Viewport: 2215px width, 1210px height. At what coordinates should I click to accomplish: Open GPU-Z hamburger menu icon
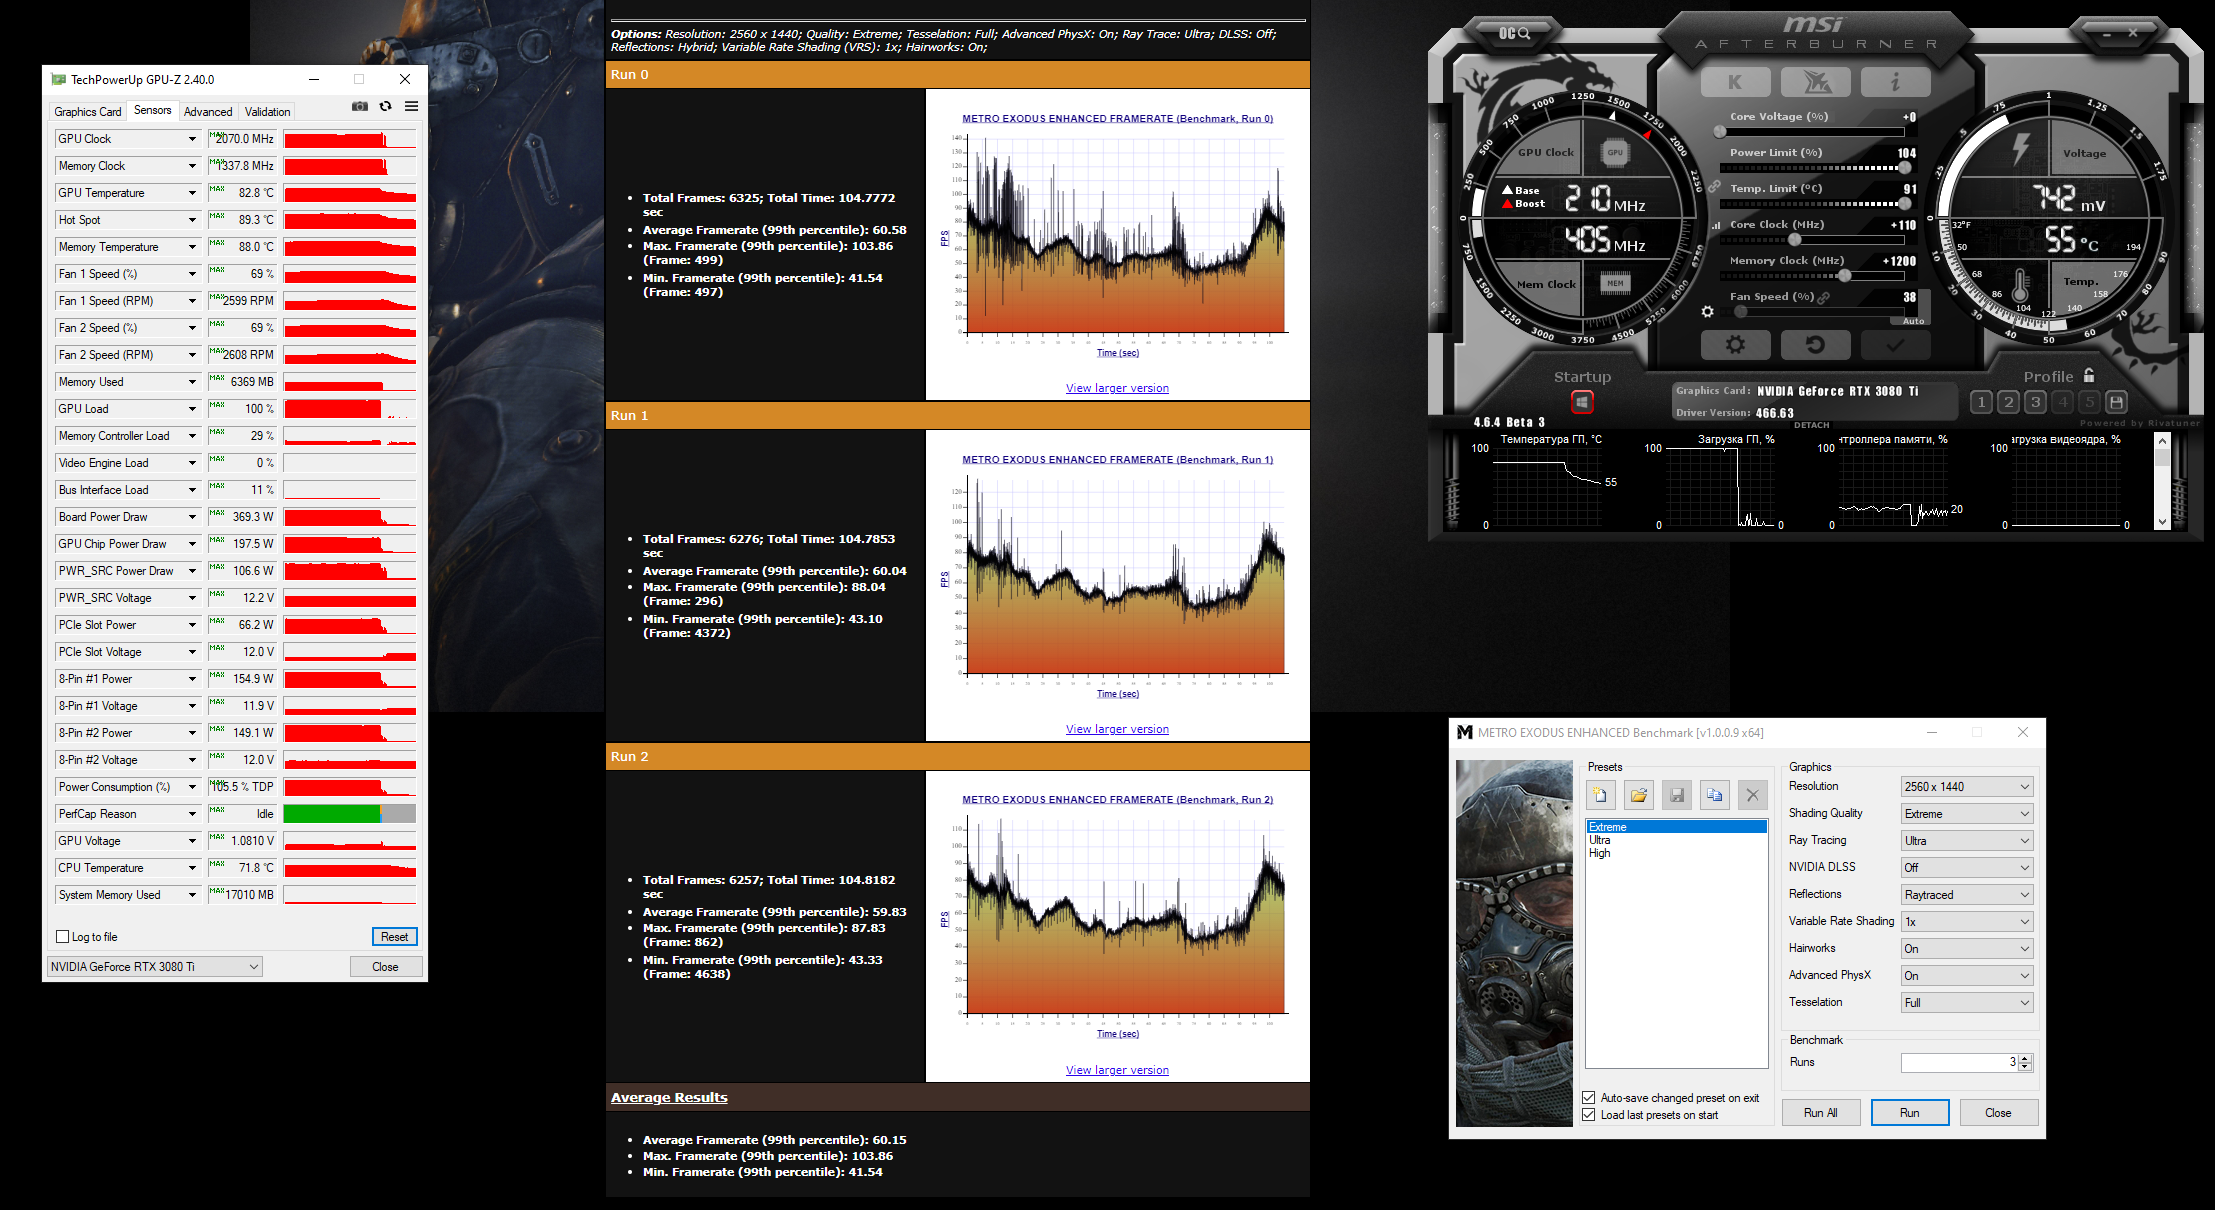(411, 107)
